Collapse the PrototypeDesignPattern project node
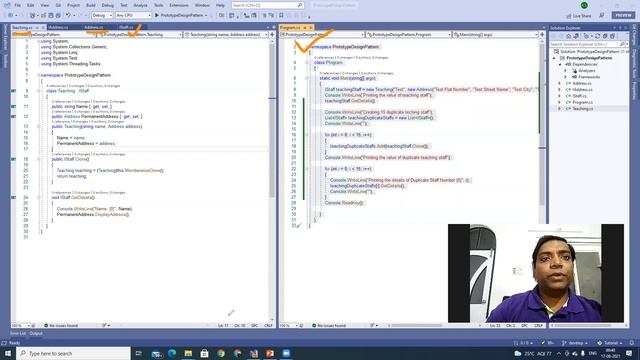This screenshot has height=360, width=640. pos(554,58)
